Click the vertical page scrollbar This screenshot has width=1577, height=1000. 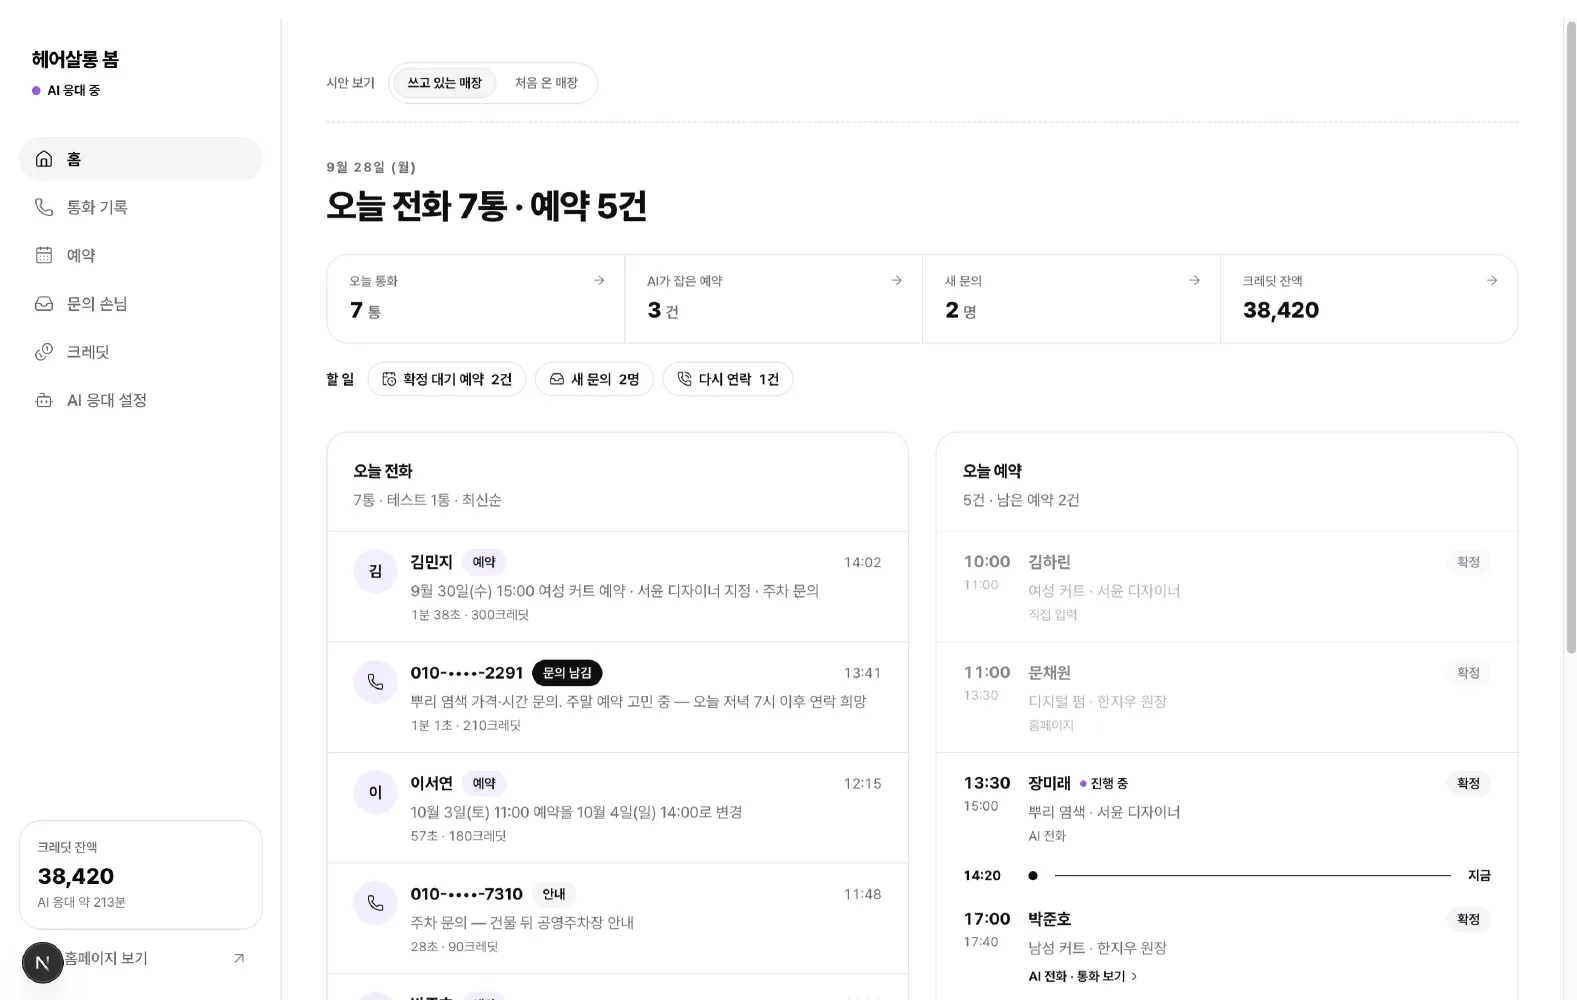(x=1570, y=340)
